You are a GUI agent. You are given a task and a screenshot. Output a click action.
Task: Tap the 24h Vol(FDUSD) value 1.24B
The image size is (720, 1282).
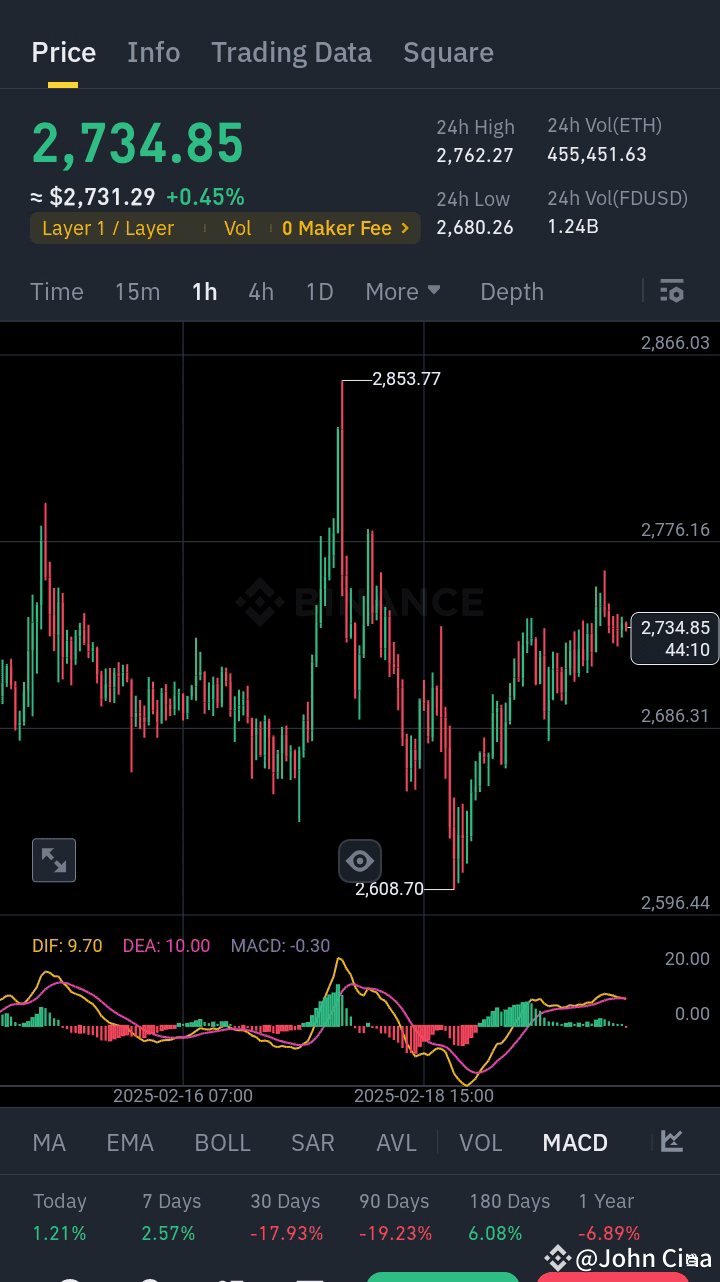click(573, 226)
